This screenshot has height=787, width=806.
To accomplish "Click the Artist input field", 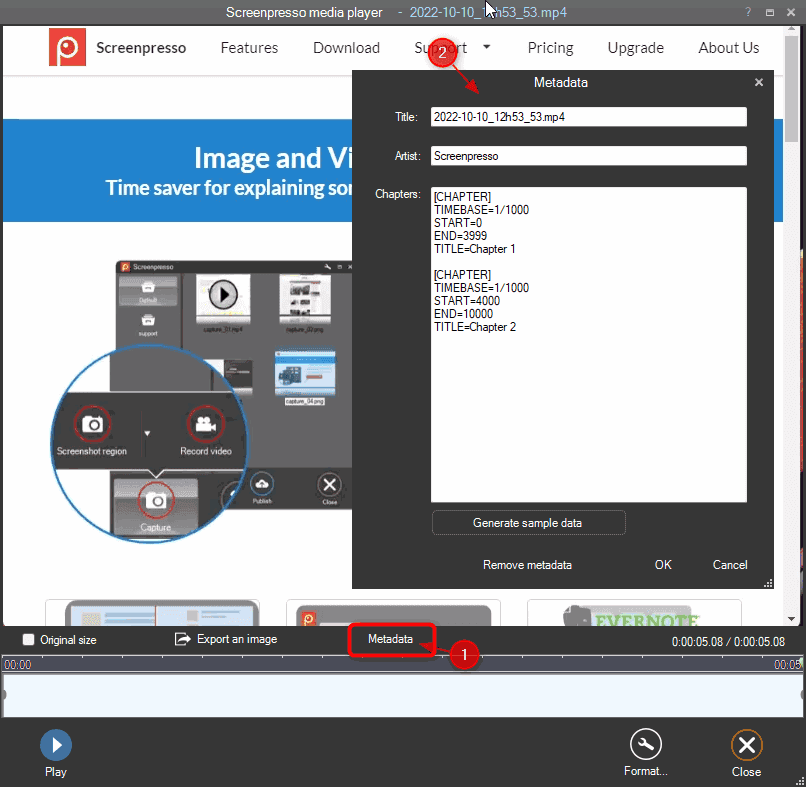I will (x=588, y=156).
